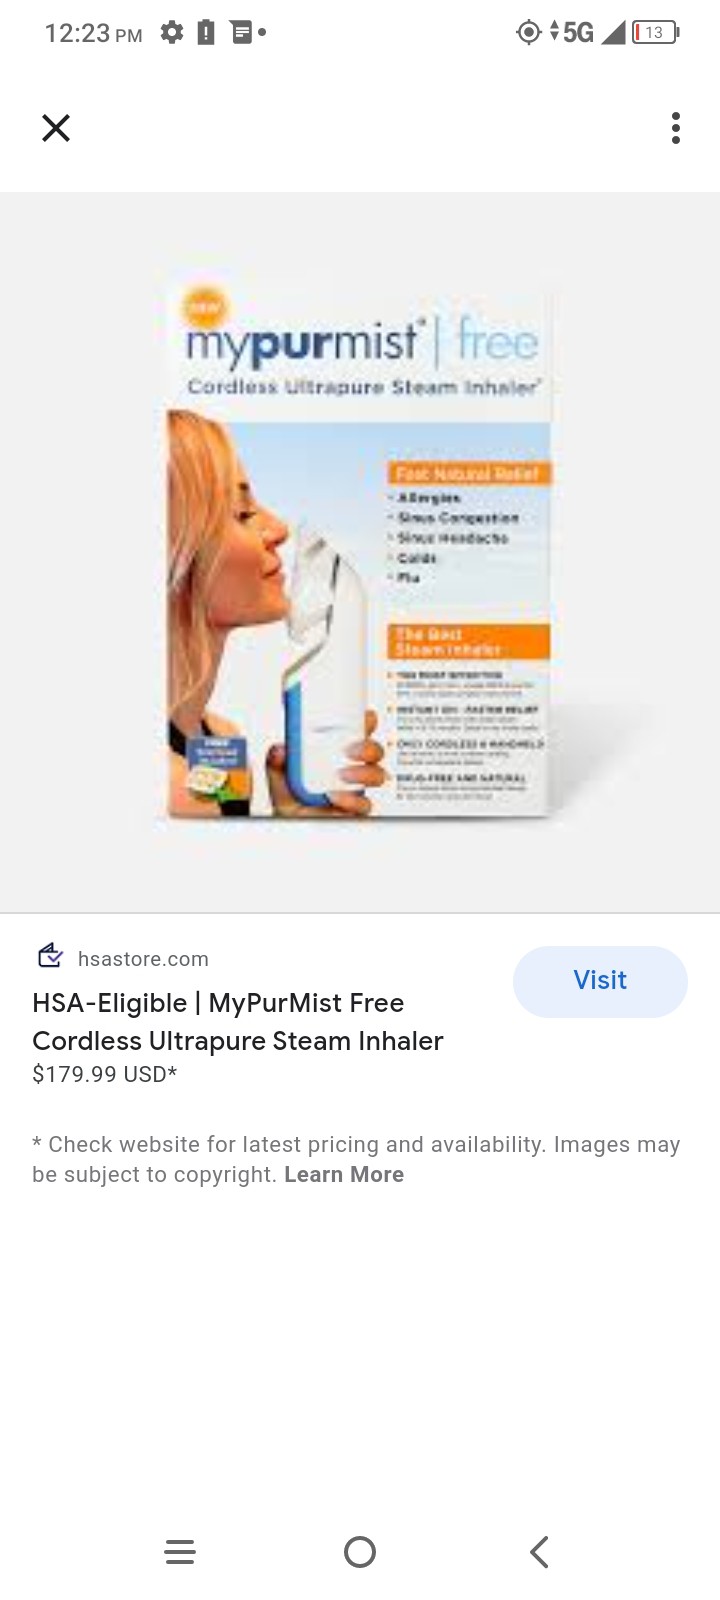720x1600 pixels.
Task: Tap the HSA-Eligible MyPurMist product title
Action: tap(238, 1022)
